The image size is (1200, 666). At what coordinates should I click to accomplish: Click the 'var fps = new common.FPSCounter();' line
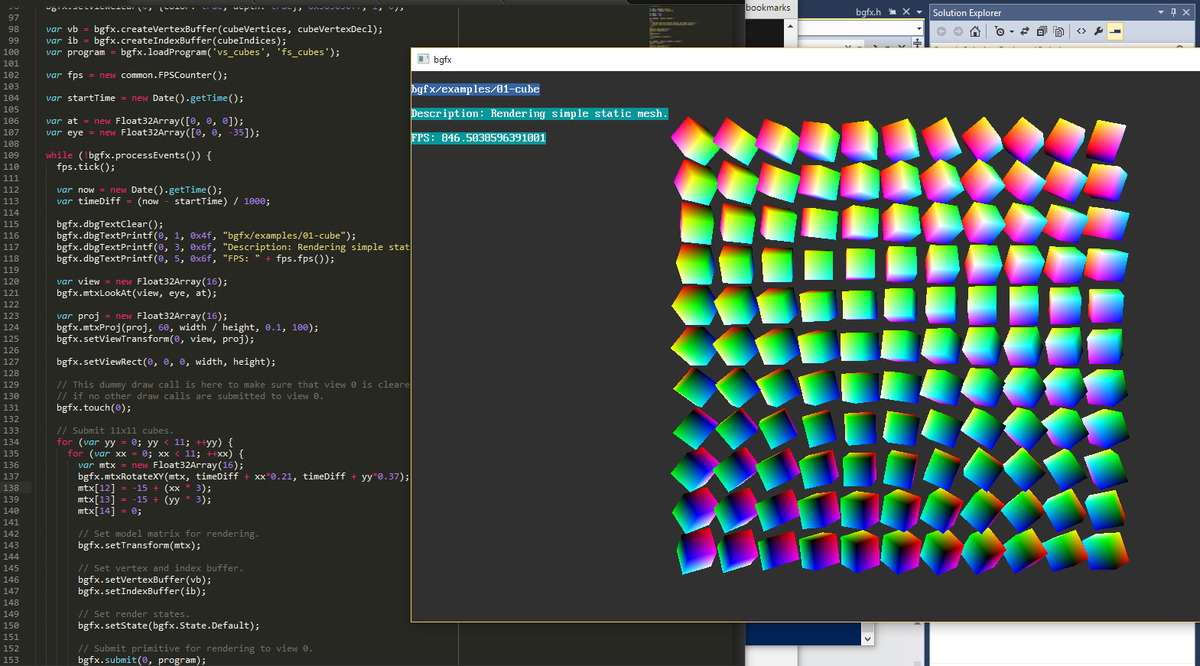pyautogui.click(x=136, y=75)
